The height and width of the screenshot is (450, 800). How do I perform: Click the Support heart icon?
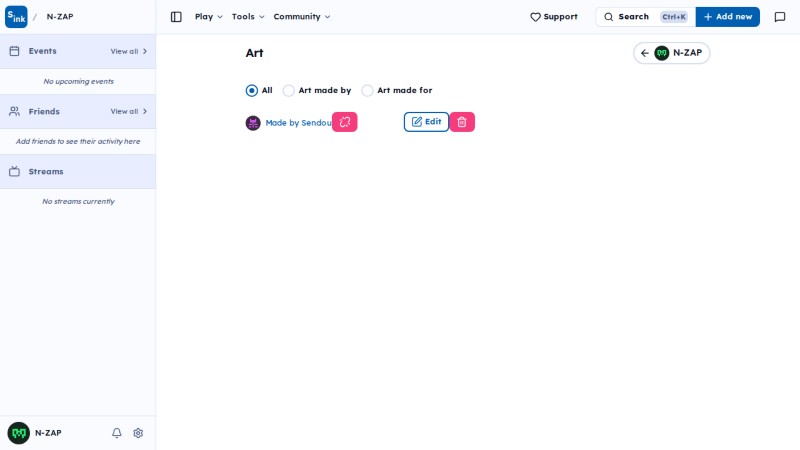tap(535, 17)
